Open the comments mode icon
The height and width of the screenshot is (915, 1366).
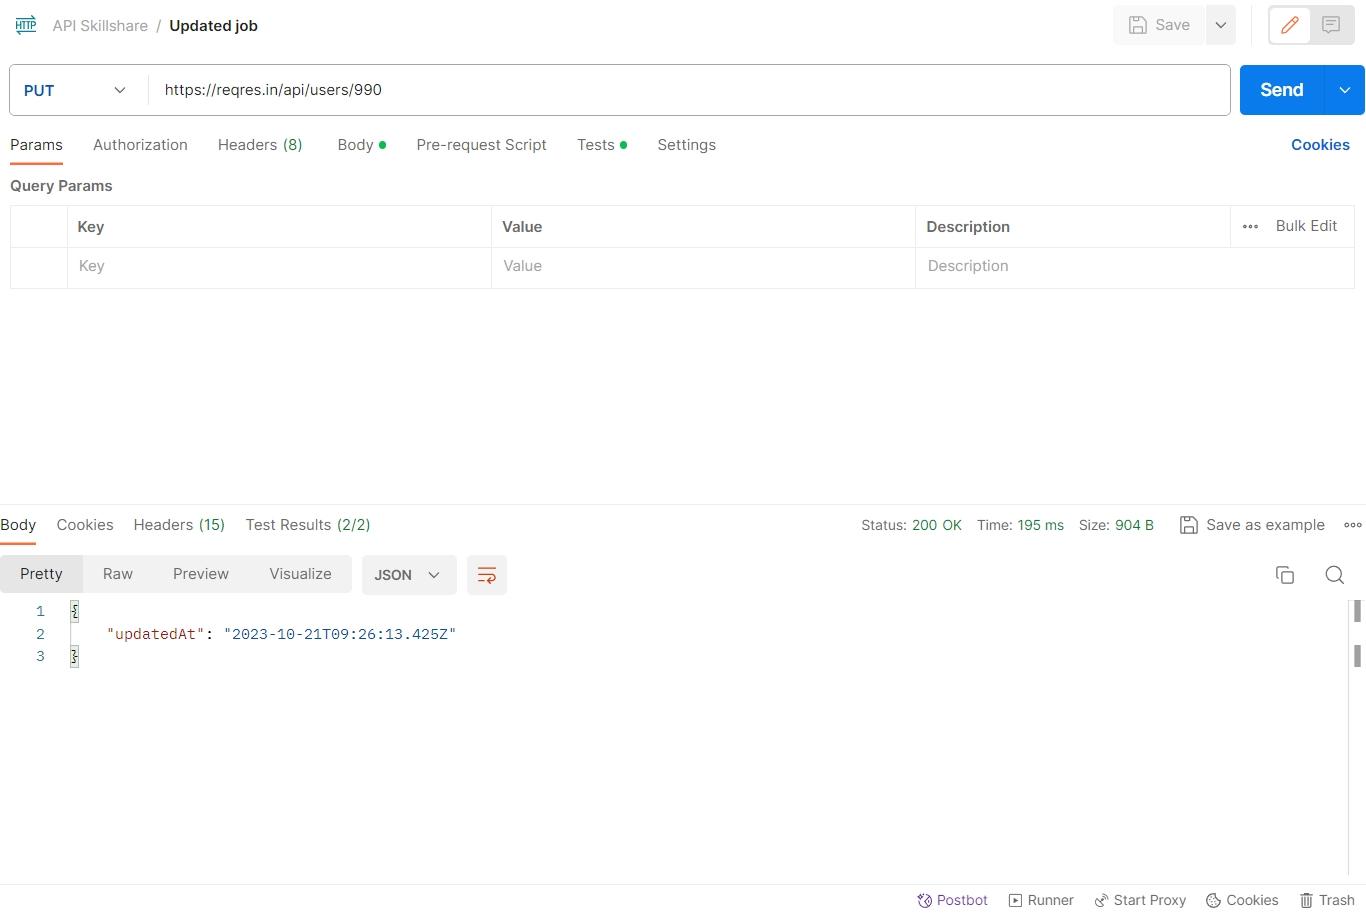(x=1331, y=25)
